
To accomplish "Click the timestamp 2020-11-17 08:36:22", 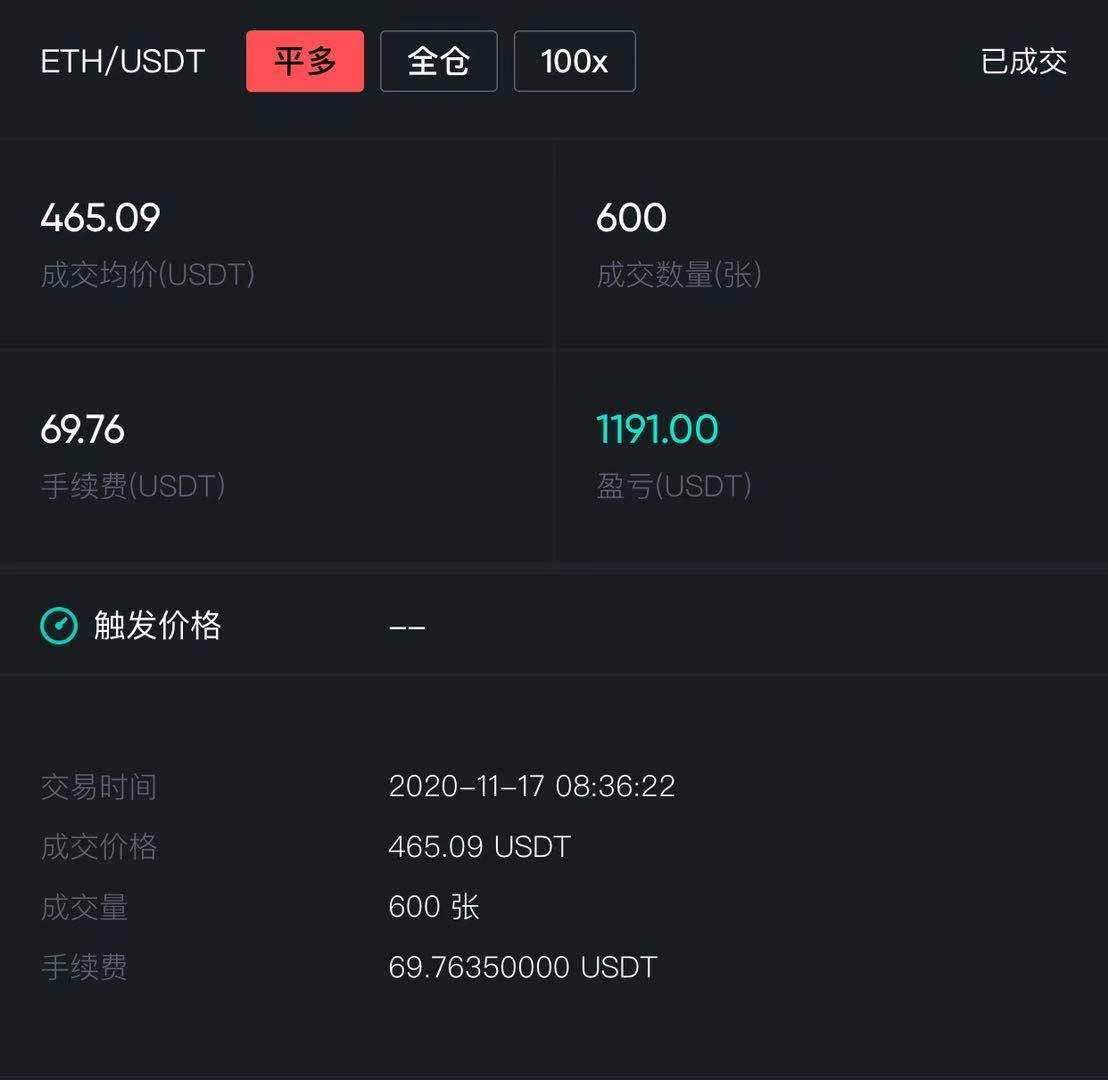I will (532, 787).
